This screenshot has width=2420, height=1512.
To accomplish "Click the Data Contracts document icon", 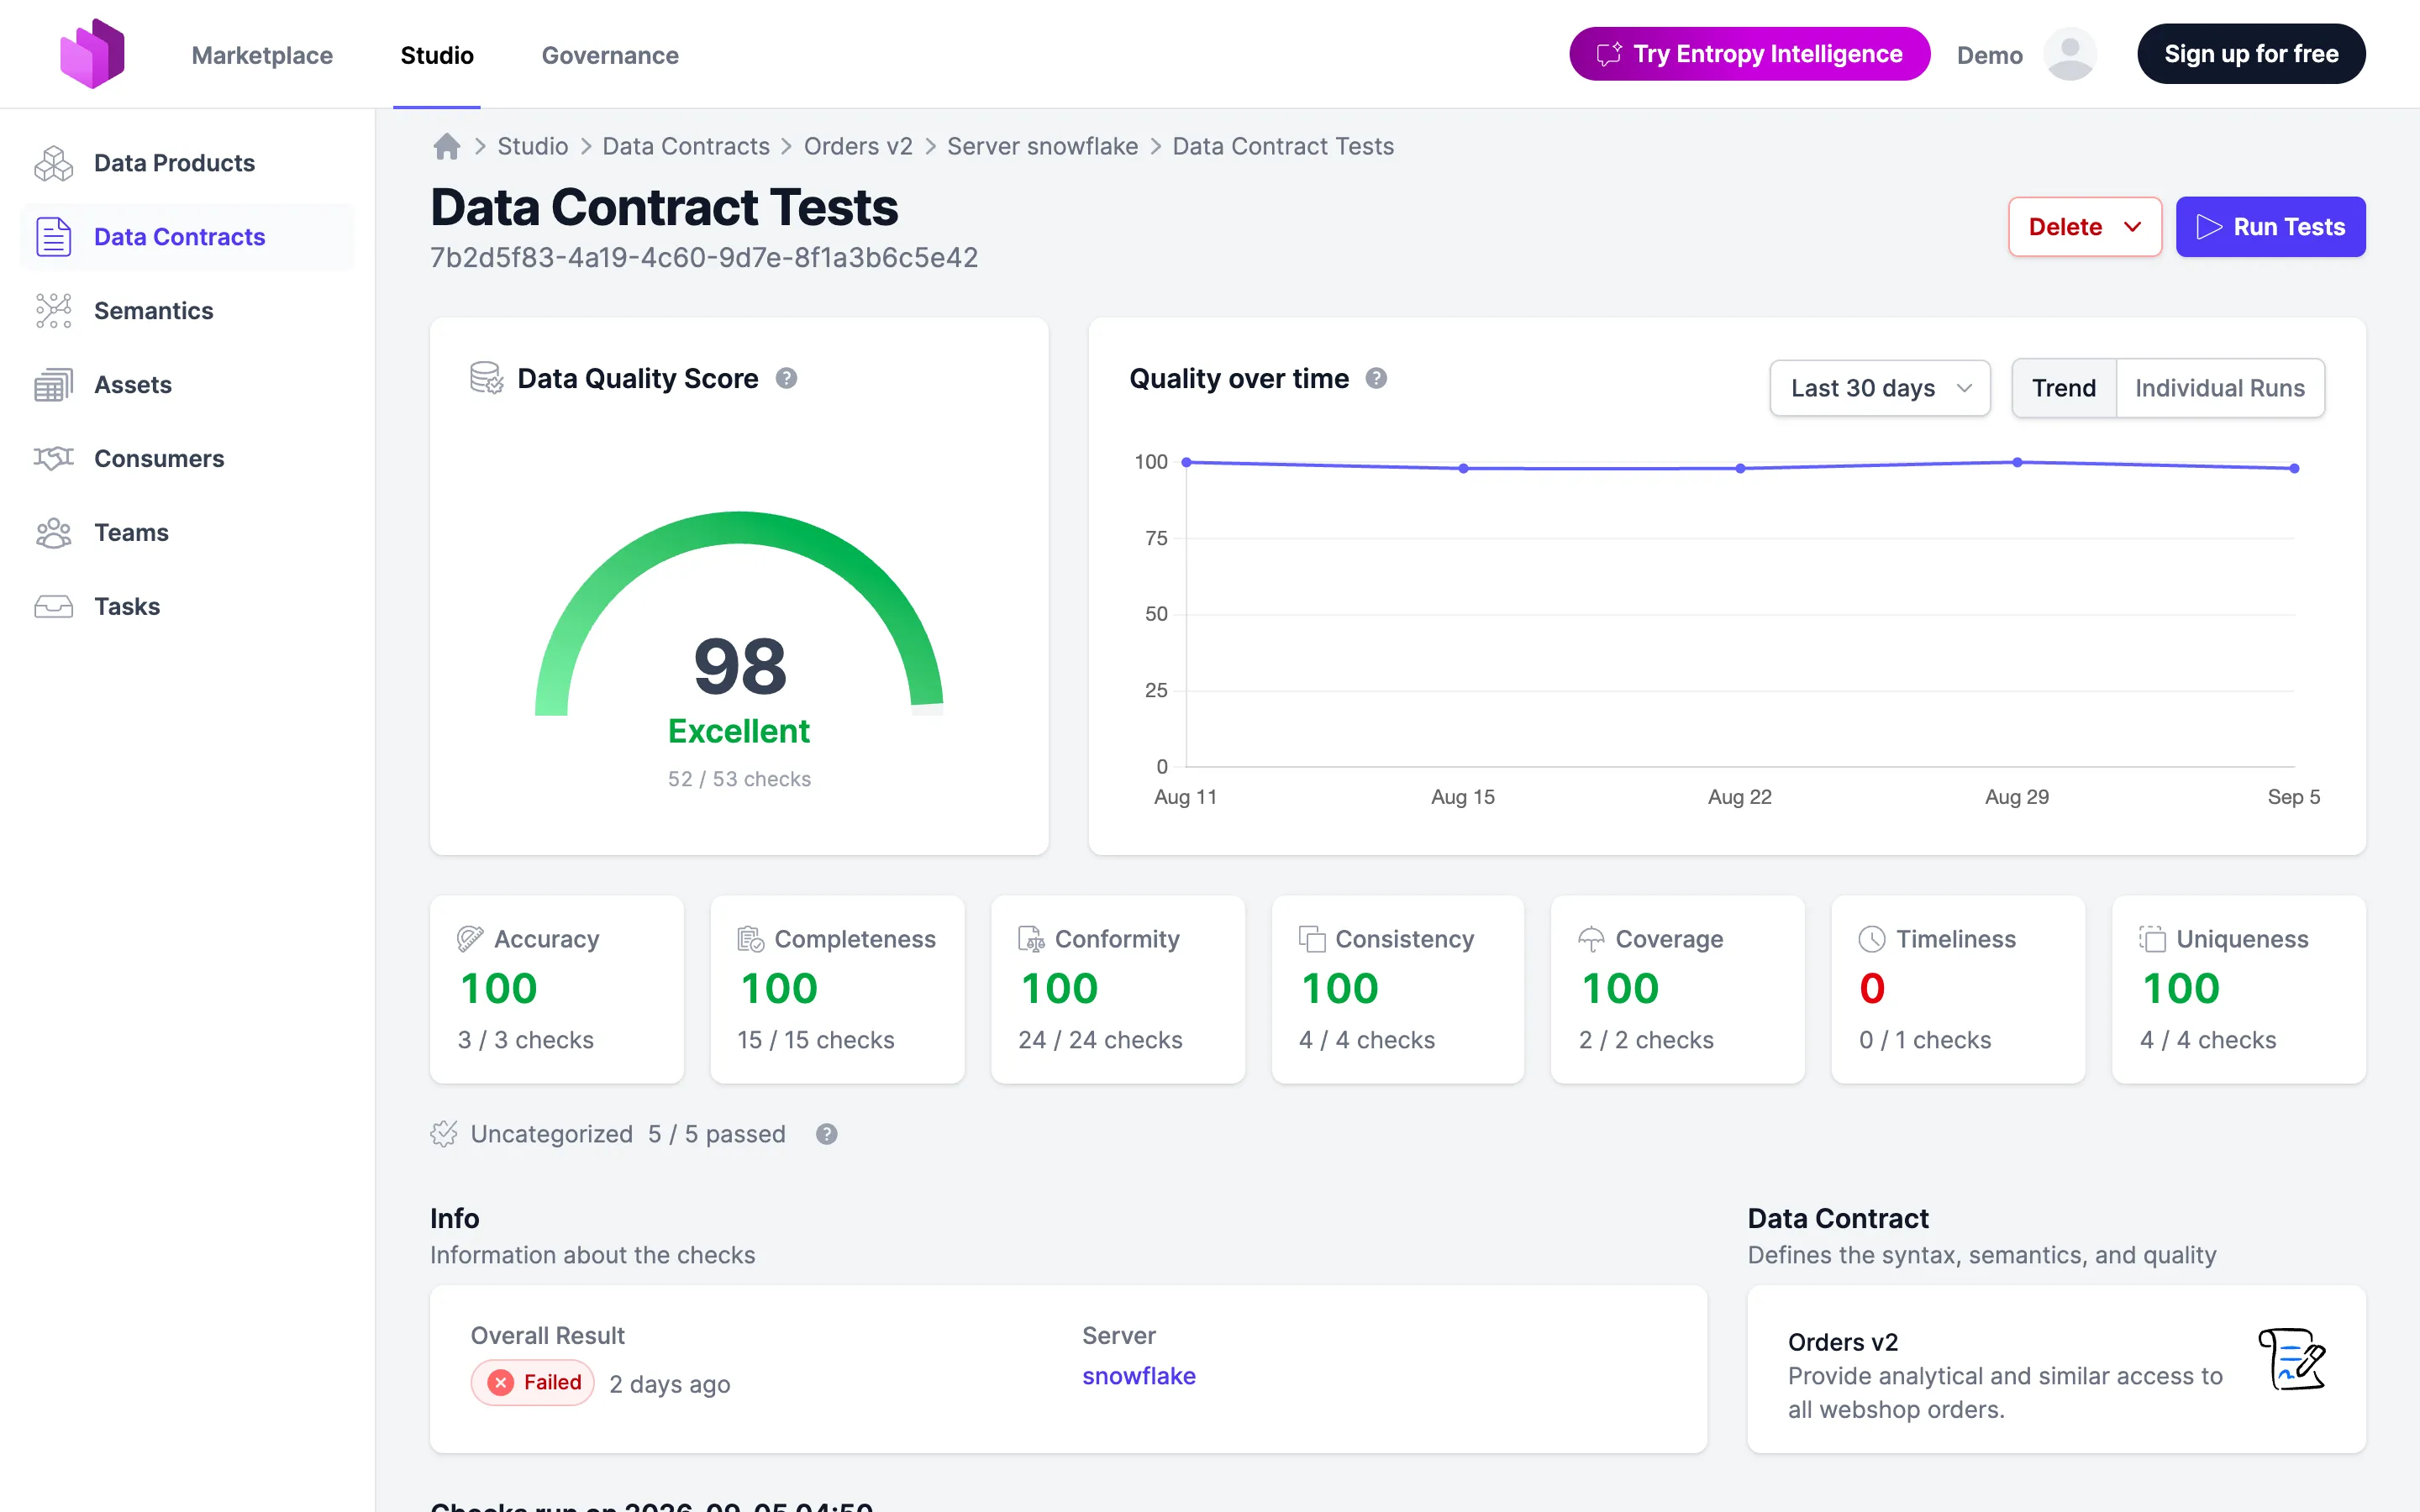I will point(54,237).
